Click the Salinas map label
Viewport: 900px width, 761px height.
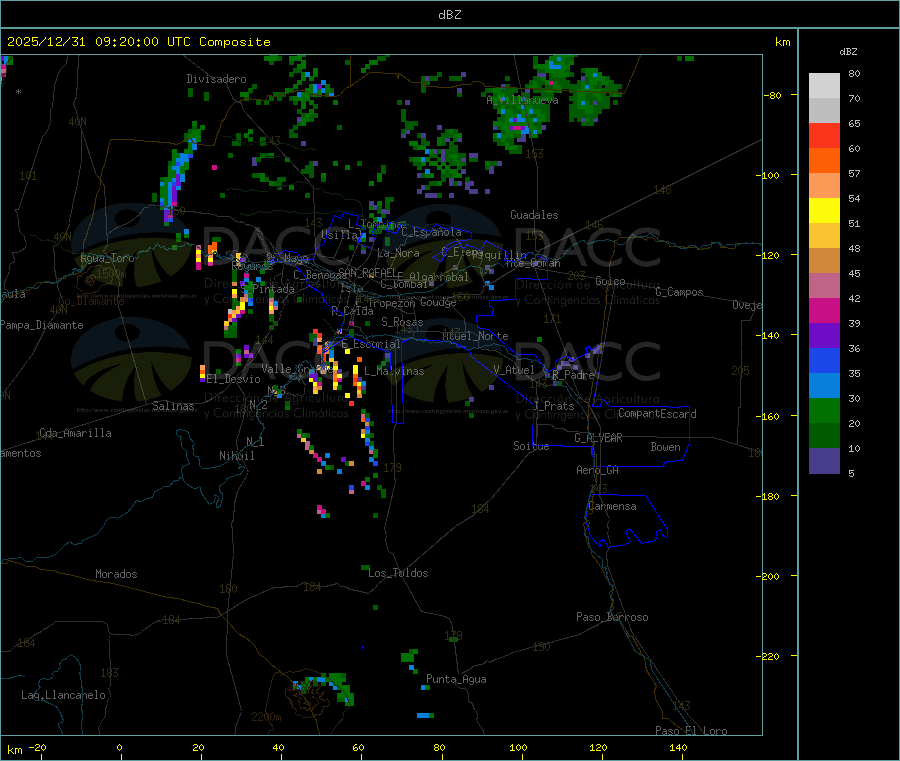[173, 406]
